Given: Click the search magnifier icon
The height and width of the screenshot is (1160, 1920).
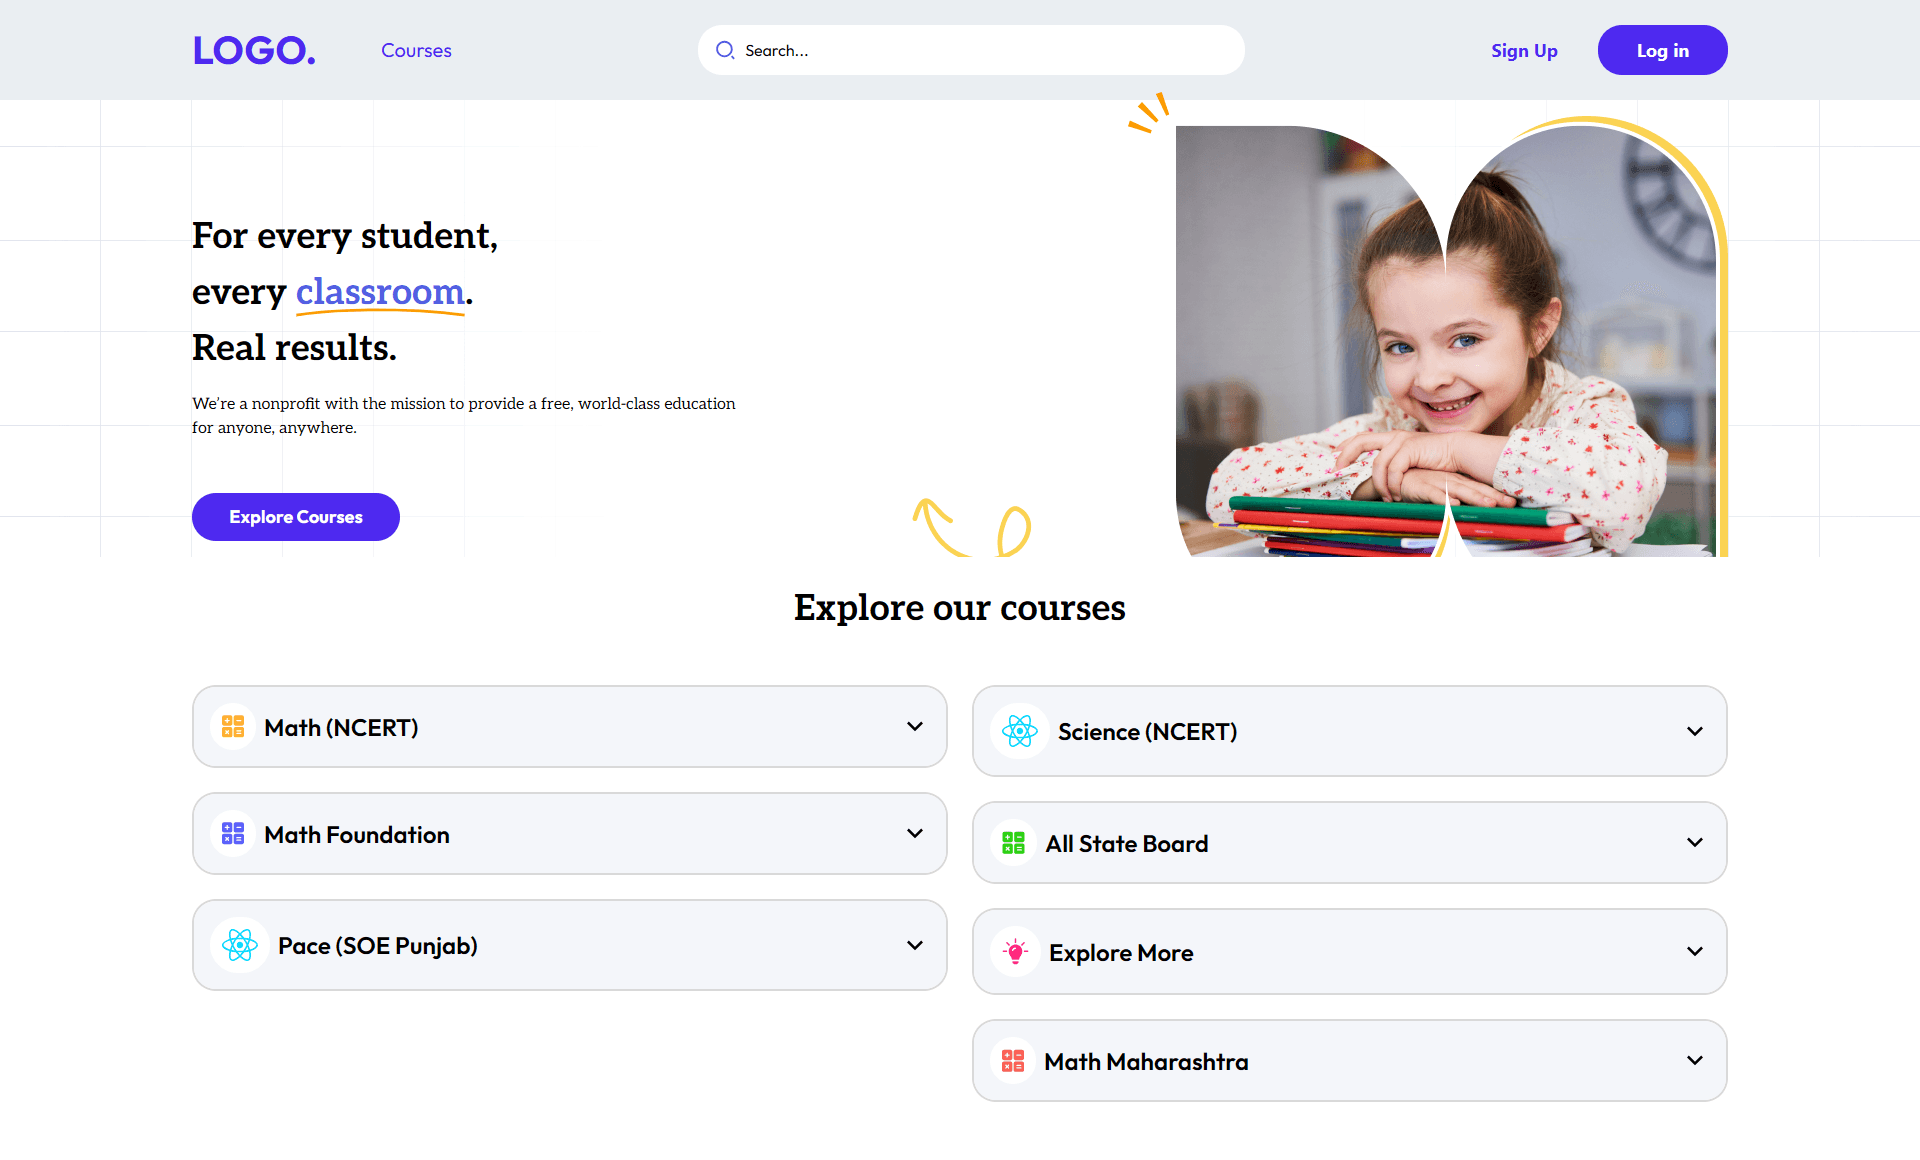Looking at the screenshot, I should point(724,50).
